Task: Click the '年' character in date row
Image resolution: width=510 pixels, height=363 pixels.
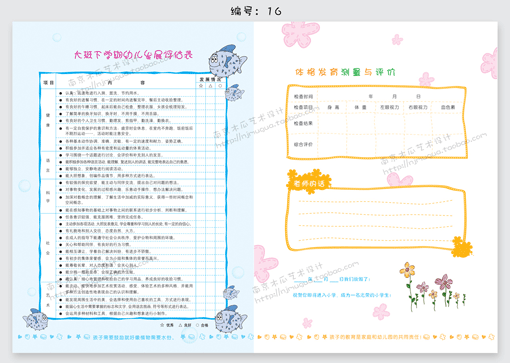Action: [x=371, y=96]
